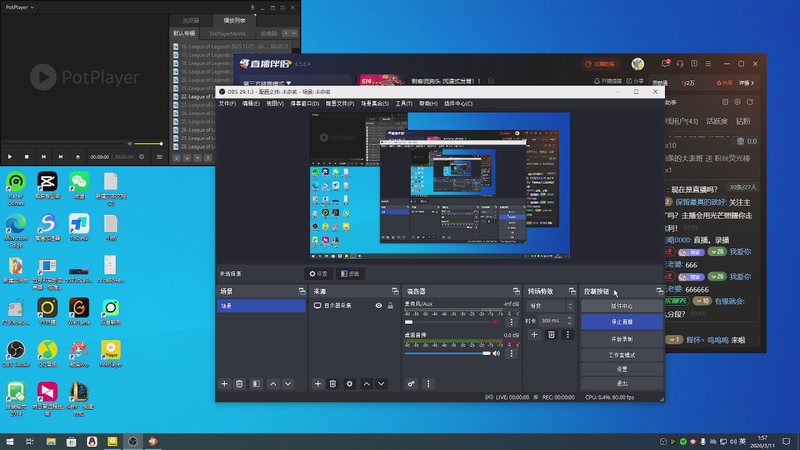Toggle PotPlayer playlist hamburger icon
800x450 pixels.
click(x=159, y=157)
